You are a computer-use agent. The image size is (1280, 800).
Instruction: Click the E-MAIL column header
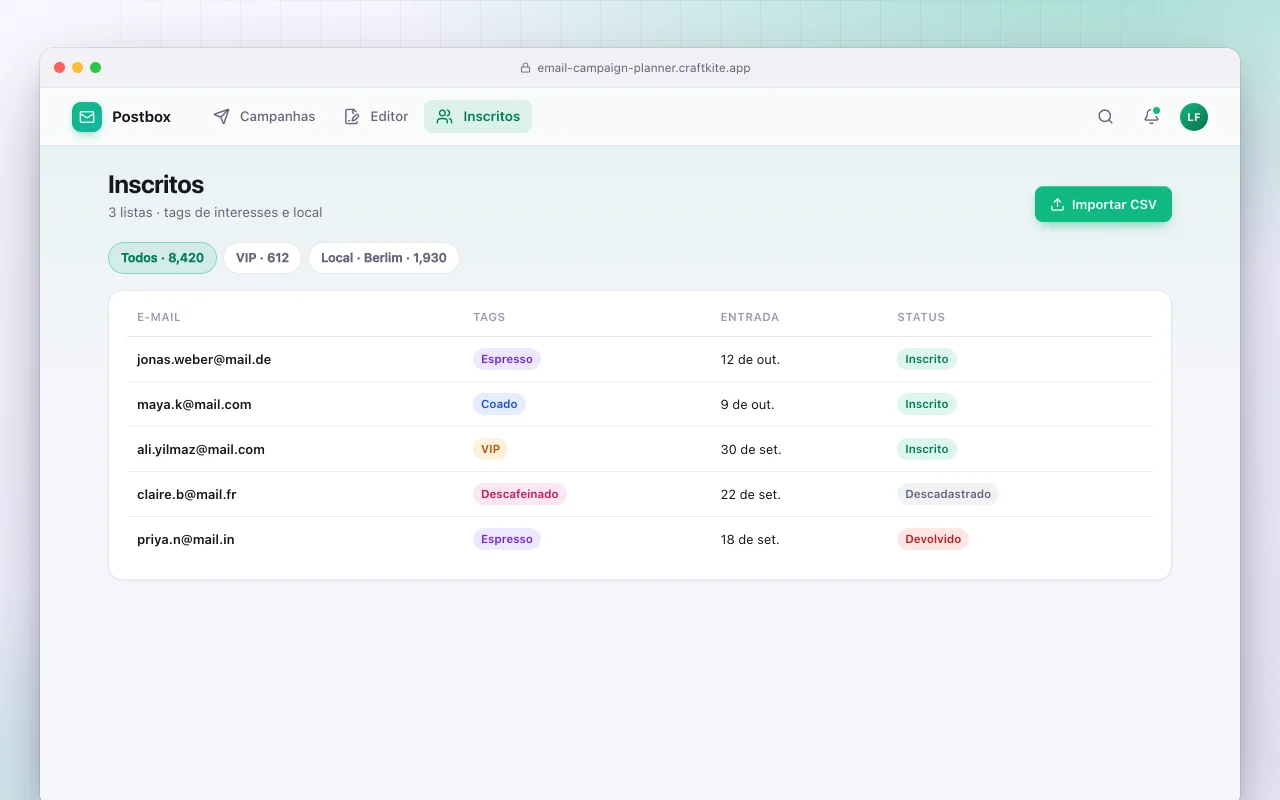pos(159,317)
